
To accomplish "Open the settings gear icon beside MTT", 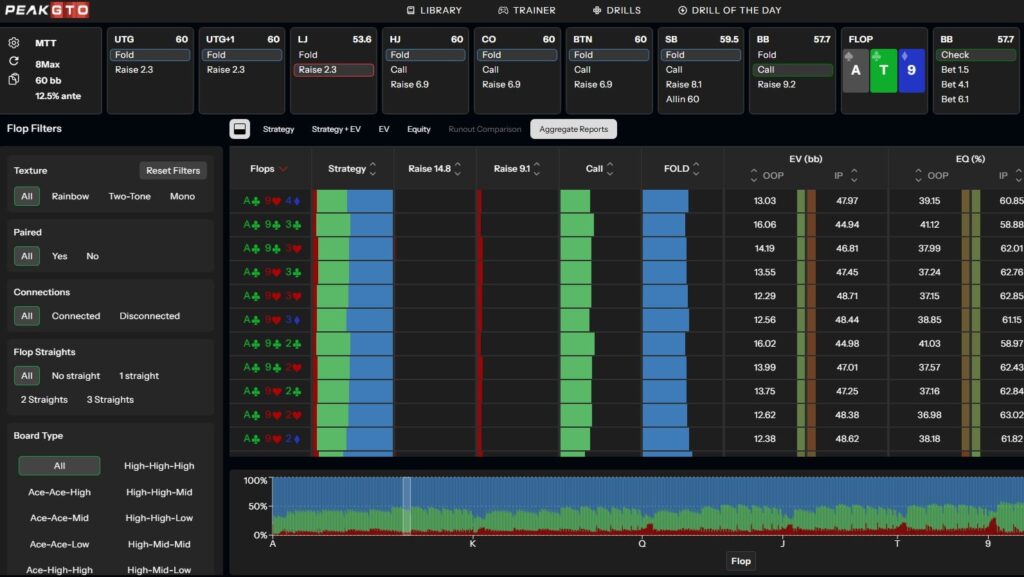I will [14, 43].
